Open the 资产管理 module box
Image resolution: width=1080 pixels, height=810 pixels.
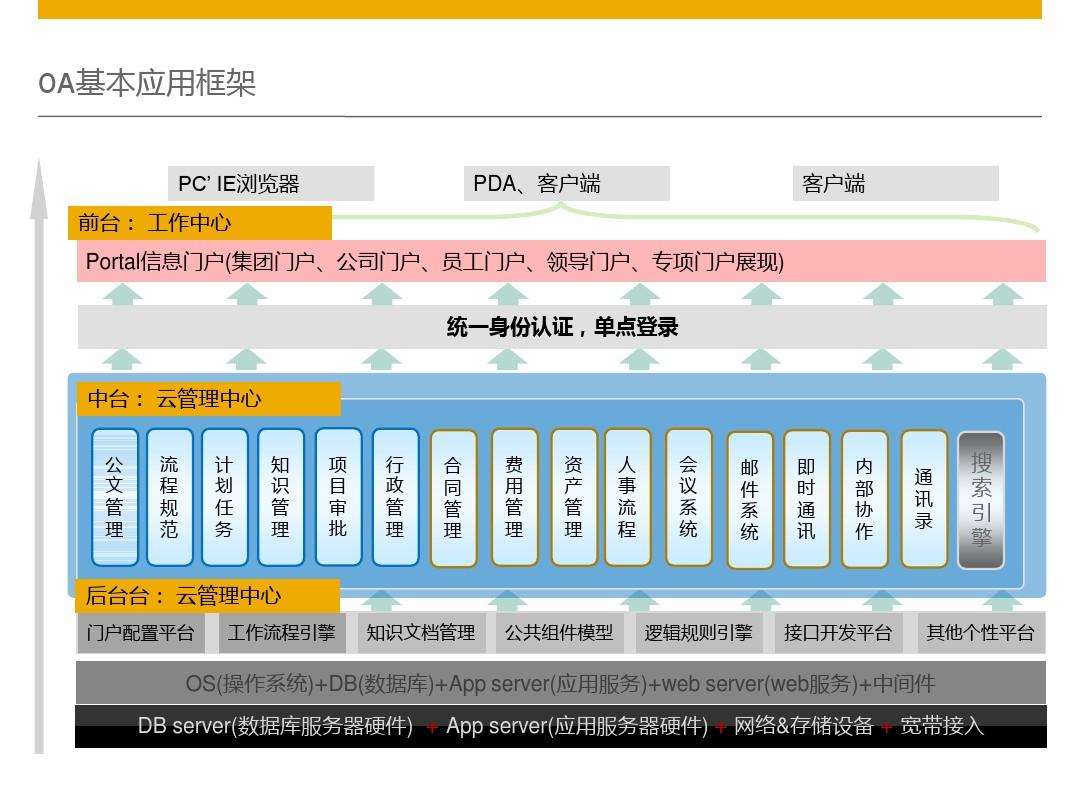(574, 497)
